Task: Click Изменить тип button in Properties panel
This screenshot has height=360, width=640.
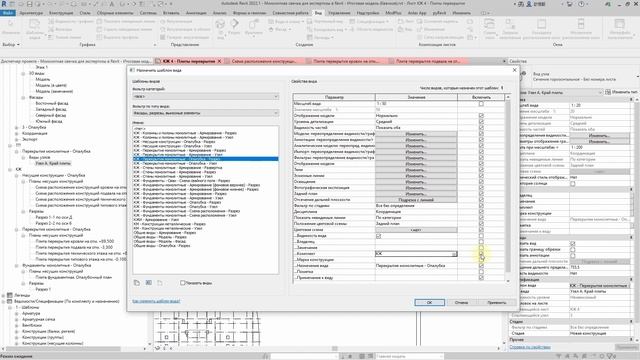Action: point(622,92)
